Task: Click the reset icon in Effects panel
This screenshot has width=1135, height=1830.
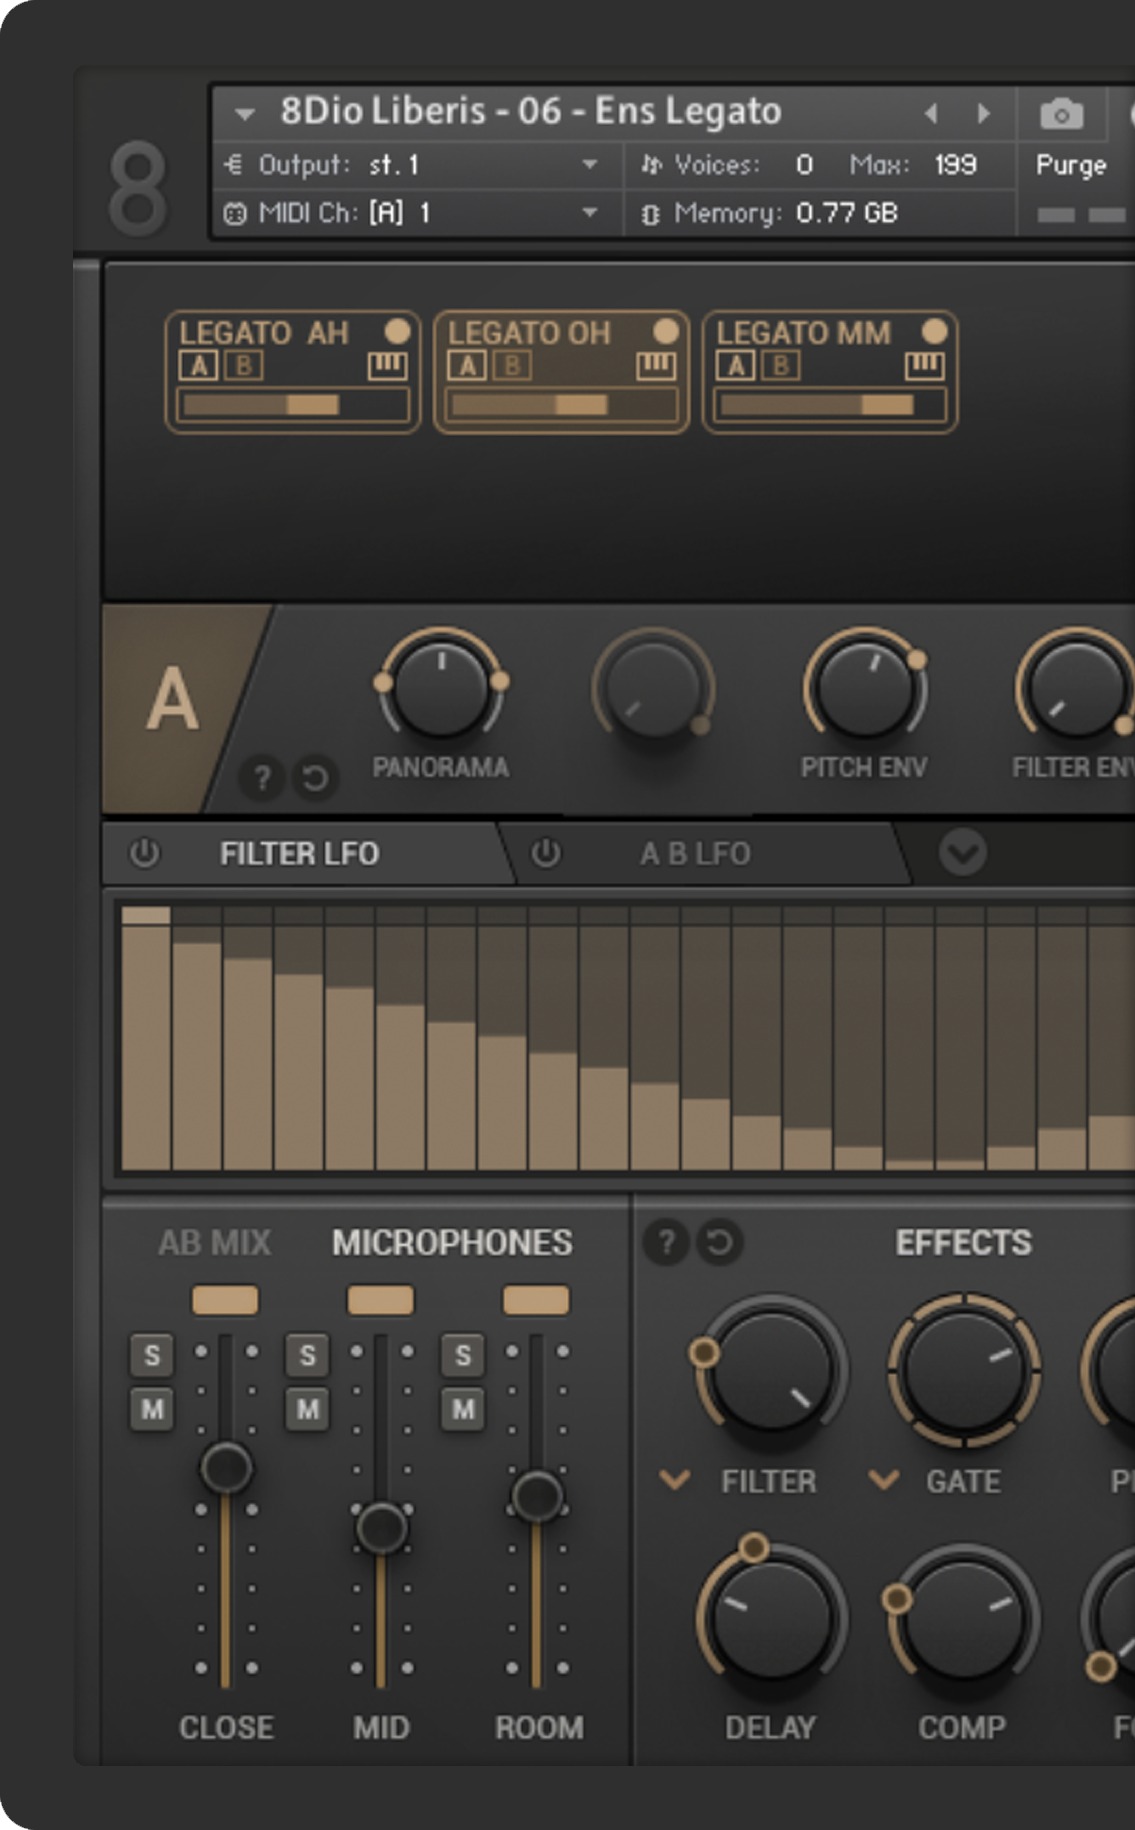Action: 719,1243
